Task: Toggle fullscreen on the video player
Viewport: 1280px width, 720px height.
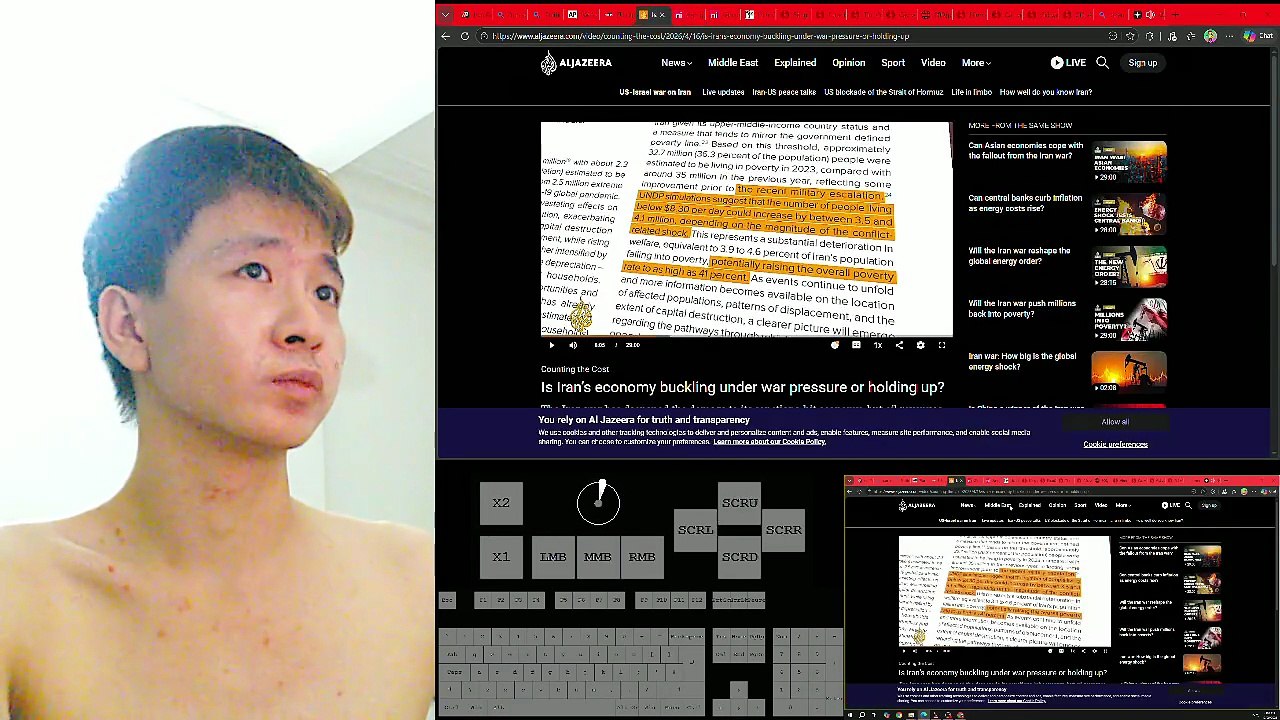Action: (941, 345)
